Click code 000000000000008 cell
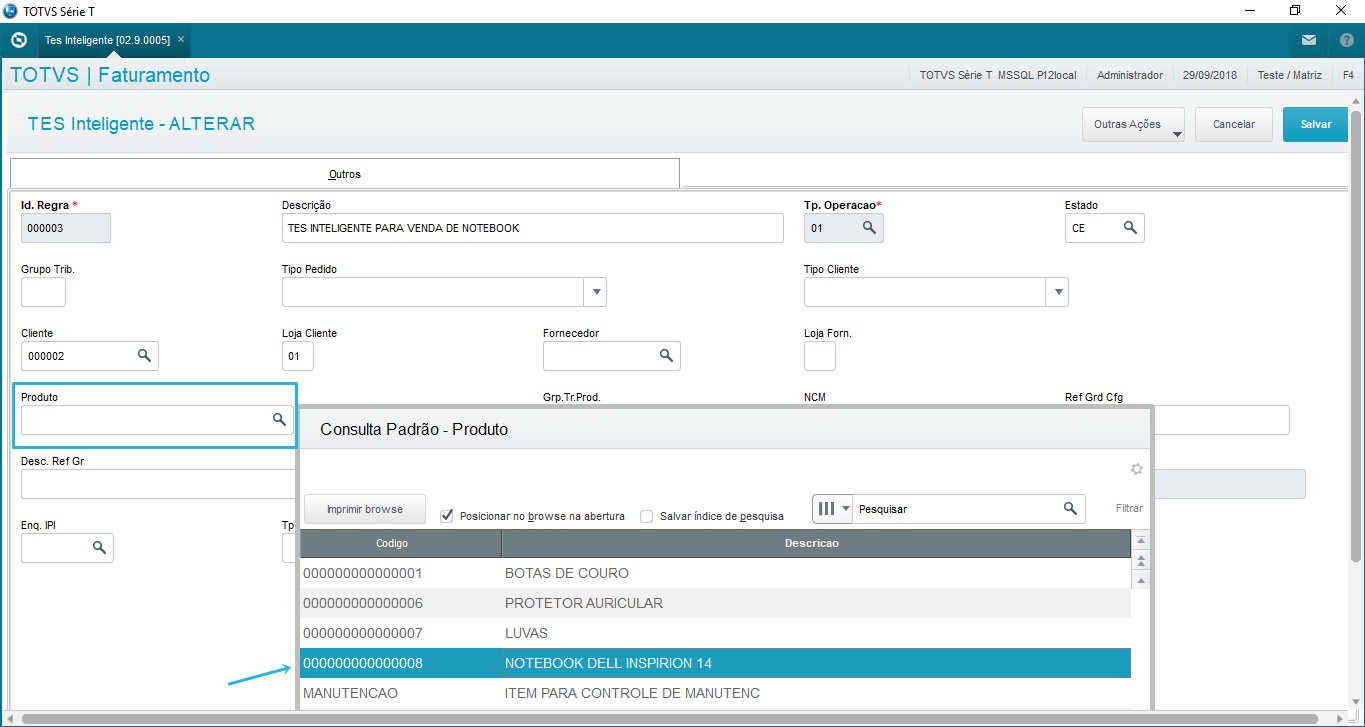 (400, 663)
